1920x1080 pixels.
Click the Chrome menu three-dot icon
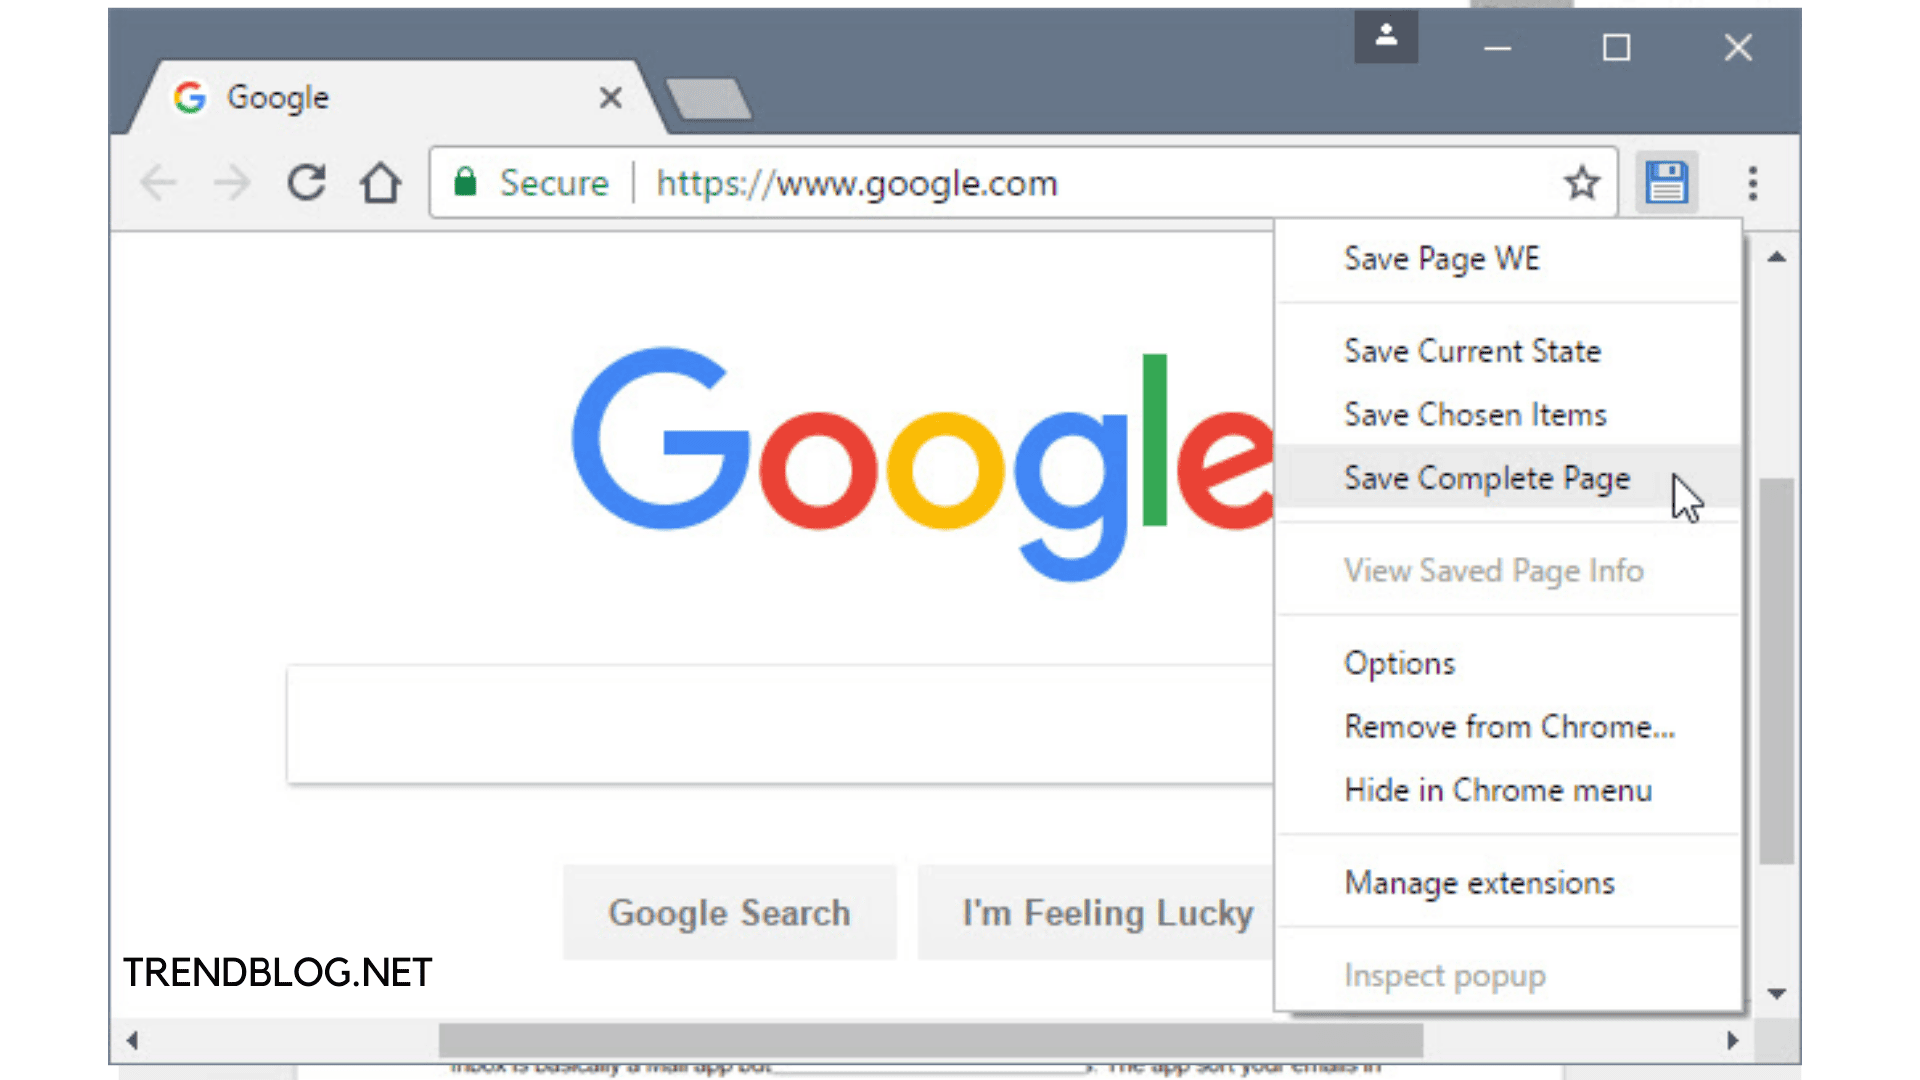1753,183
